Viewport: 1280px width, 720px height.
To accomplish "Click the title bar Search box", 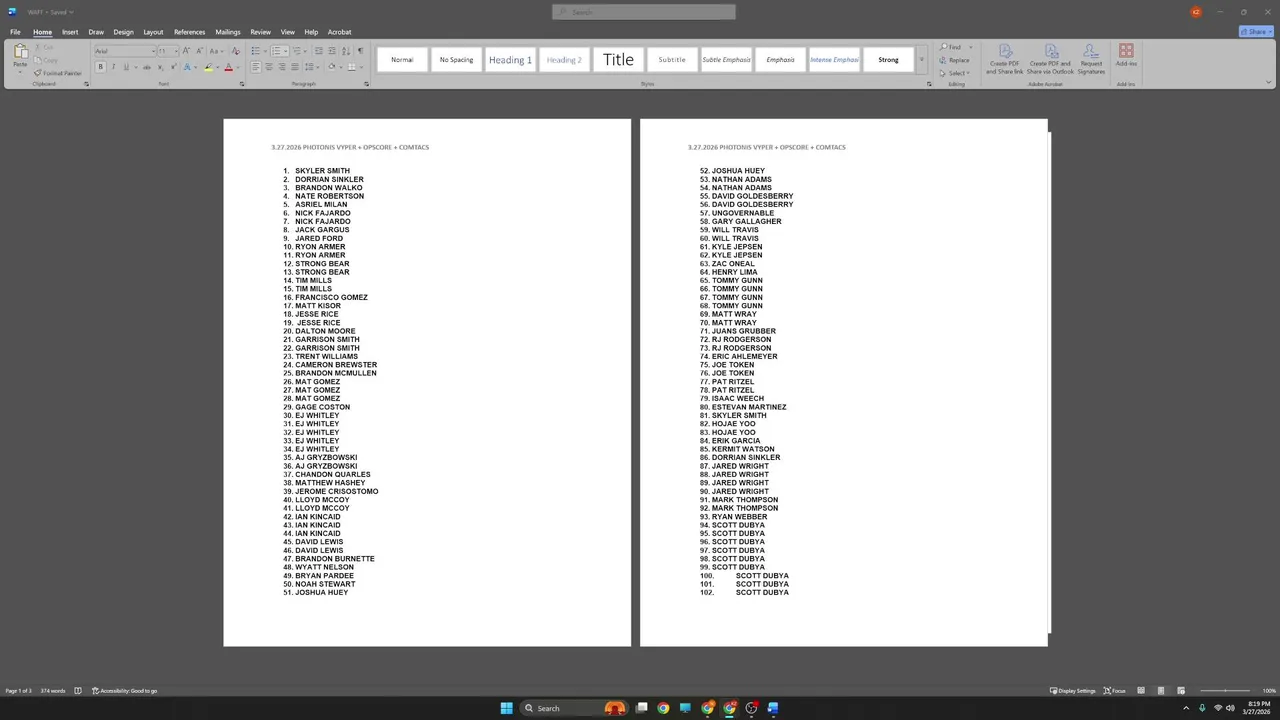I will pyautogui.click(x=644, y=12).
